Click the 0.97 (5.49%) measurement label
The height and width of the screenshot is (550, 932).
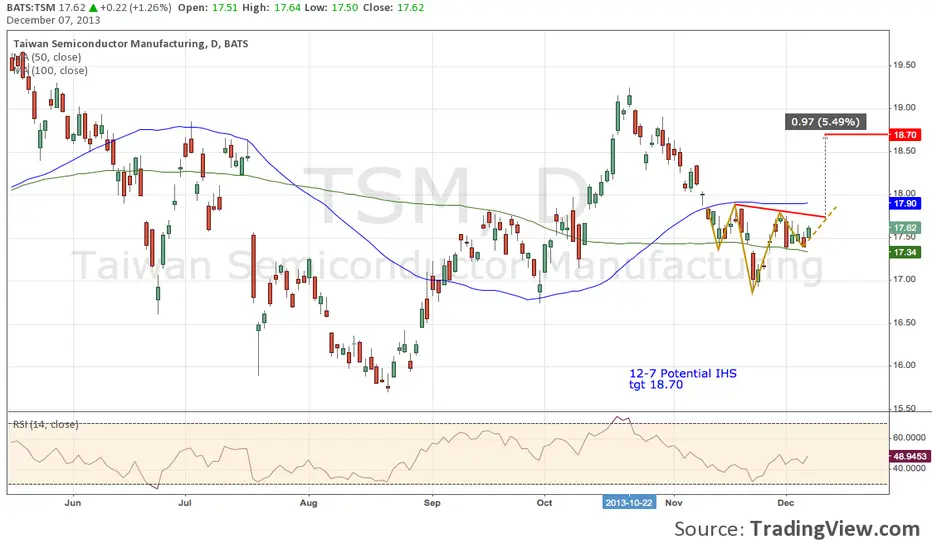tap(825, 122)
